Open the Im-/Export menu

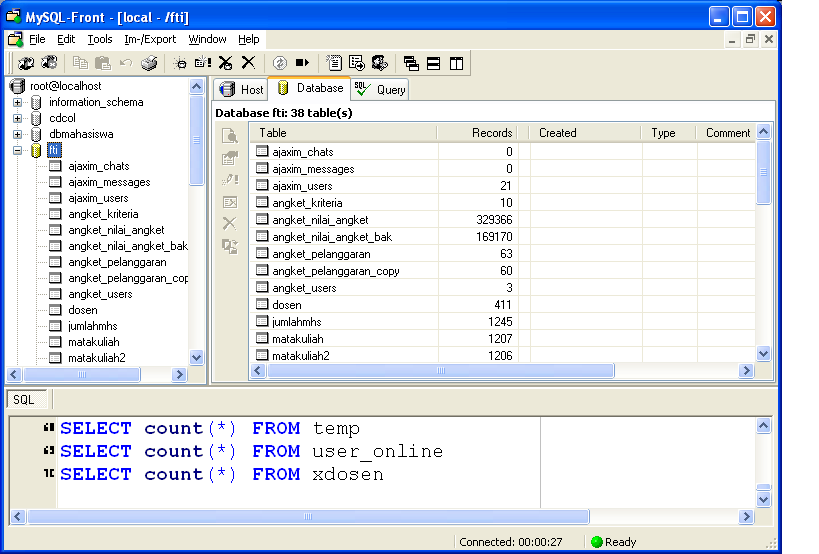coord(150,39)
